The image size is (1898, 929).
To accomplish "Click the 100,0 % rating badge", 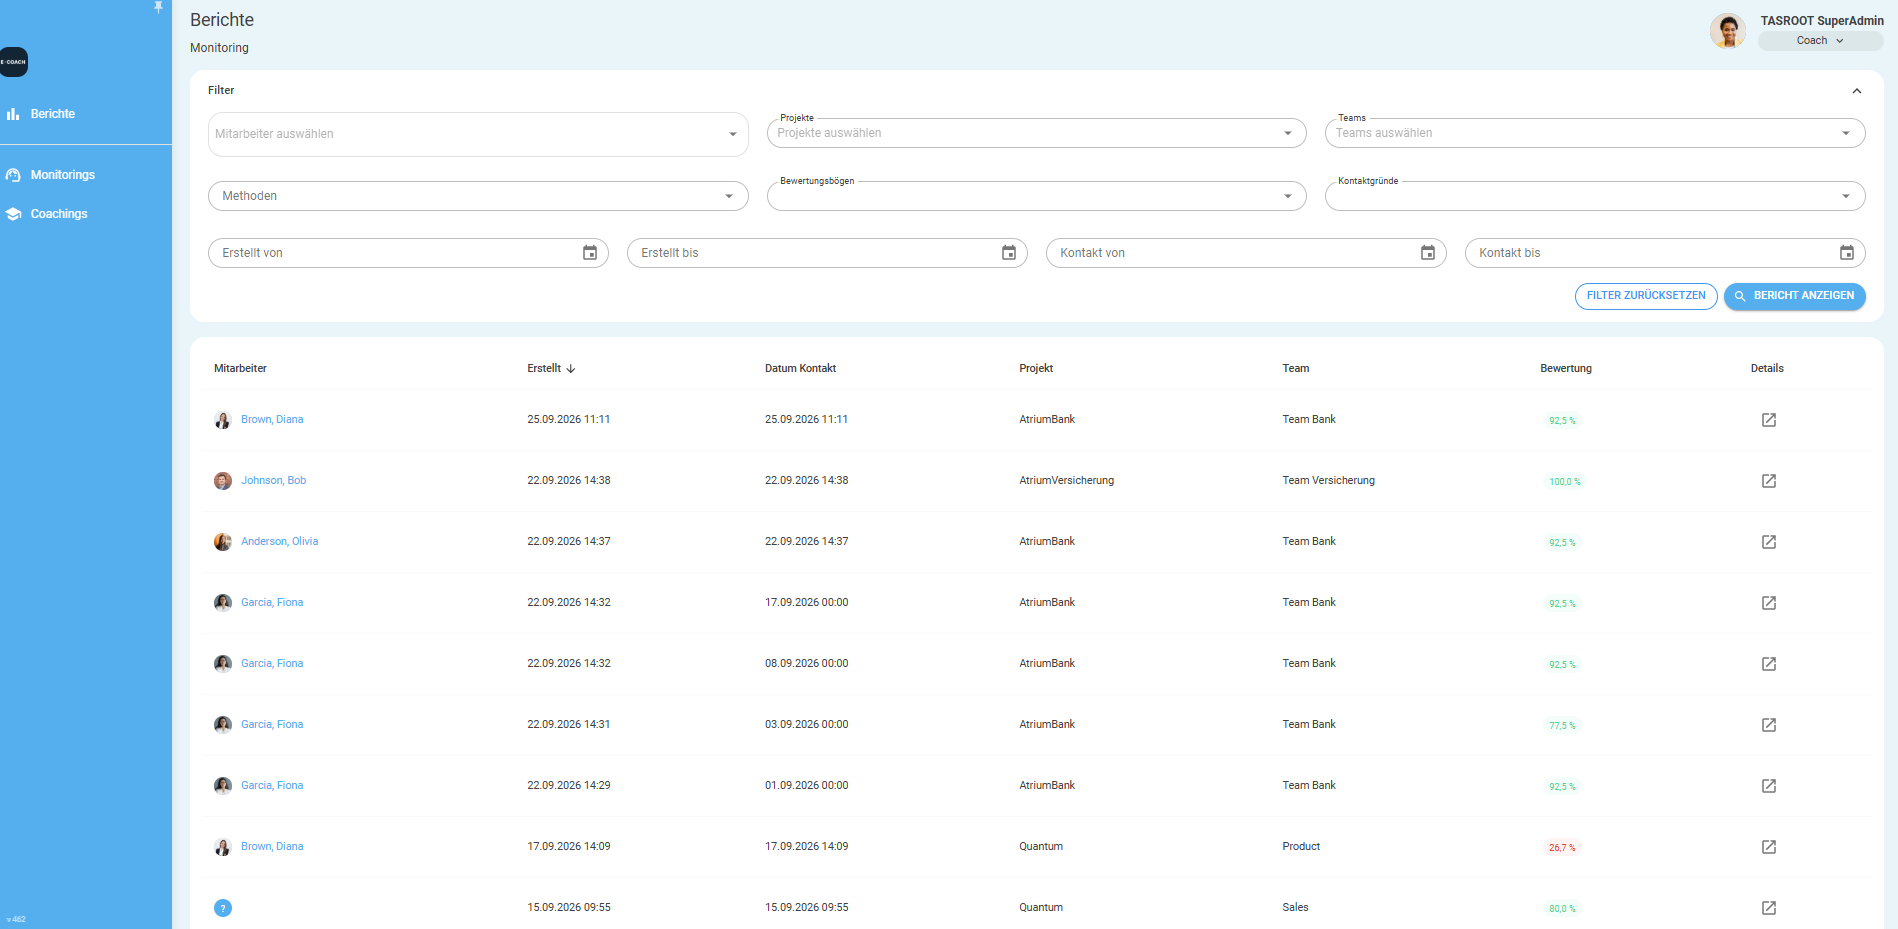I will [1565, 482].
